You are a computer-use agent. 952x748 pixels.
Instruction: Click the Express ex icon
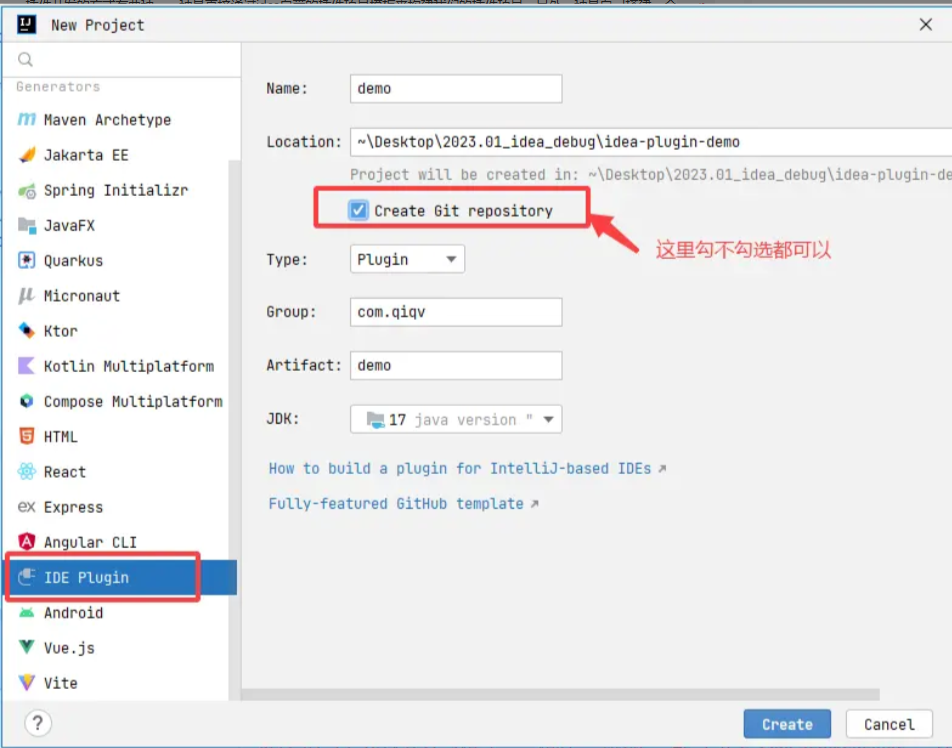point(27,506)
